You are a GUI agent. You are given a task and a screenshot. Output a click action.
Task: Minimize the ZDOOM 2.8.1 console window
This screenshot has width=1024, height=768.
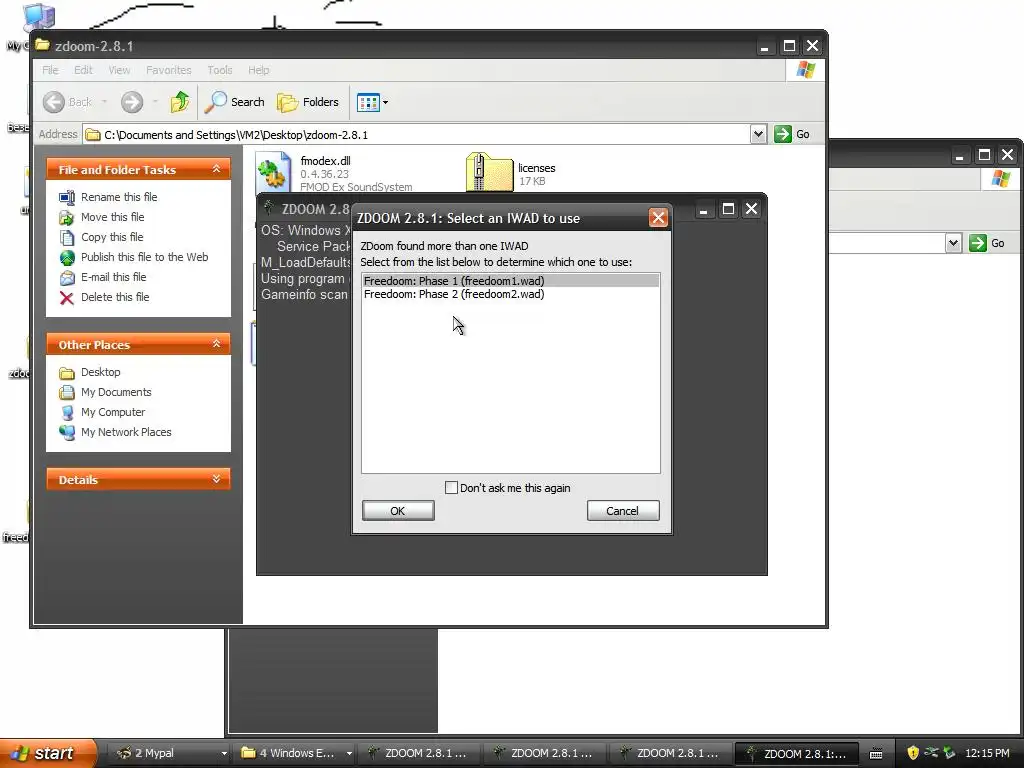tap(703, 209)
